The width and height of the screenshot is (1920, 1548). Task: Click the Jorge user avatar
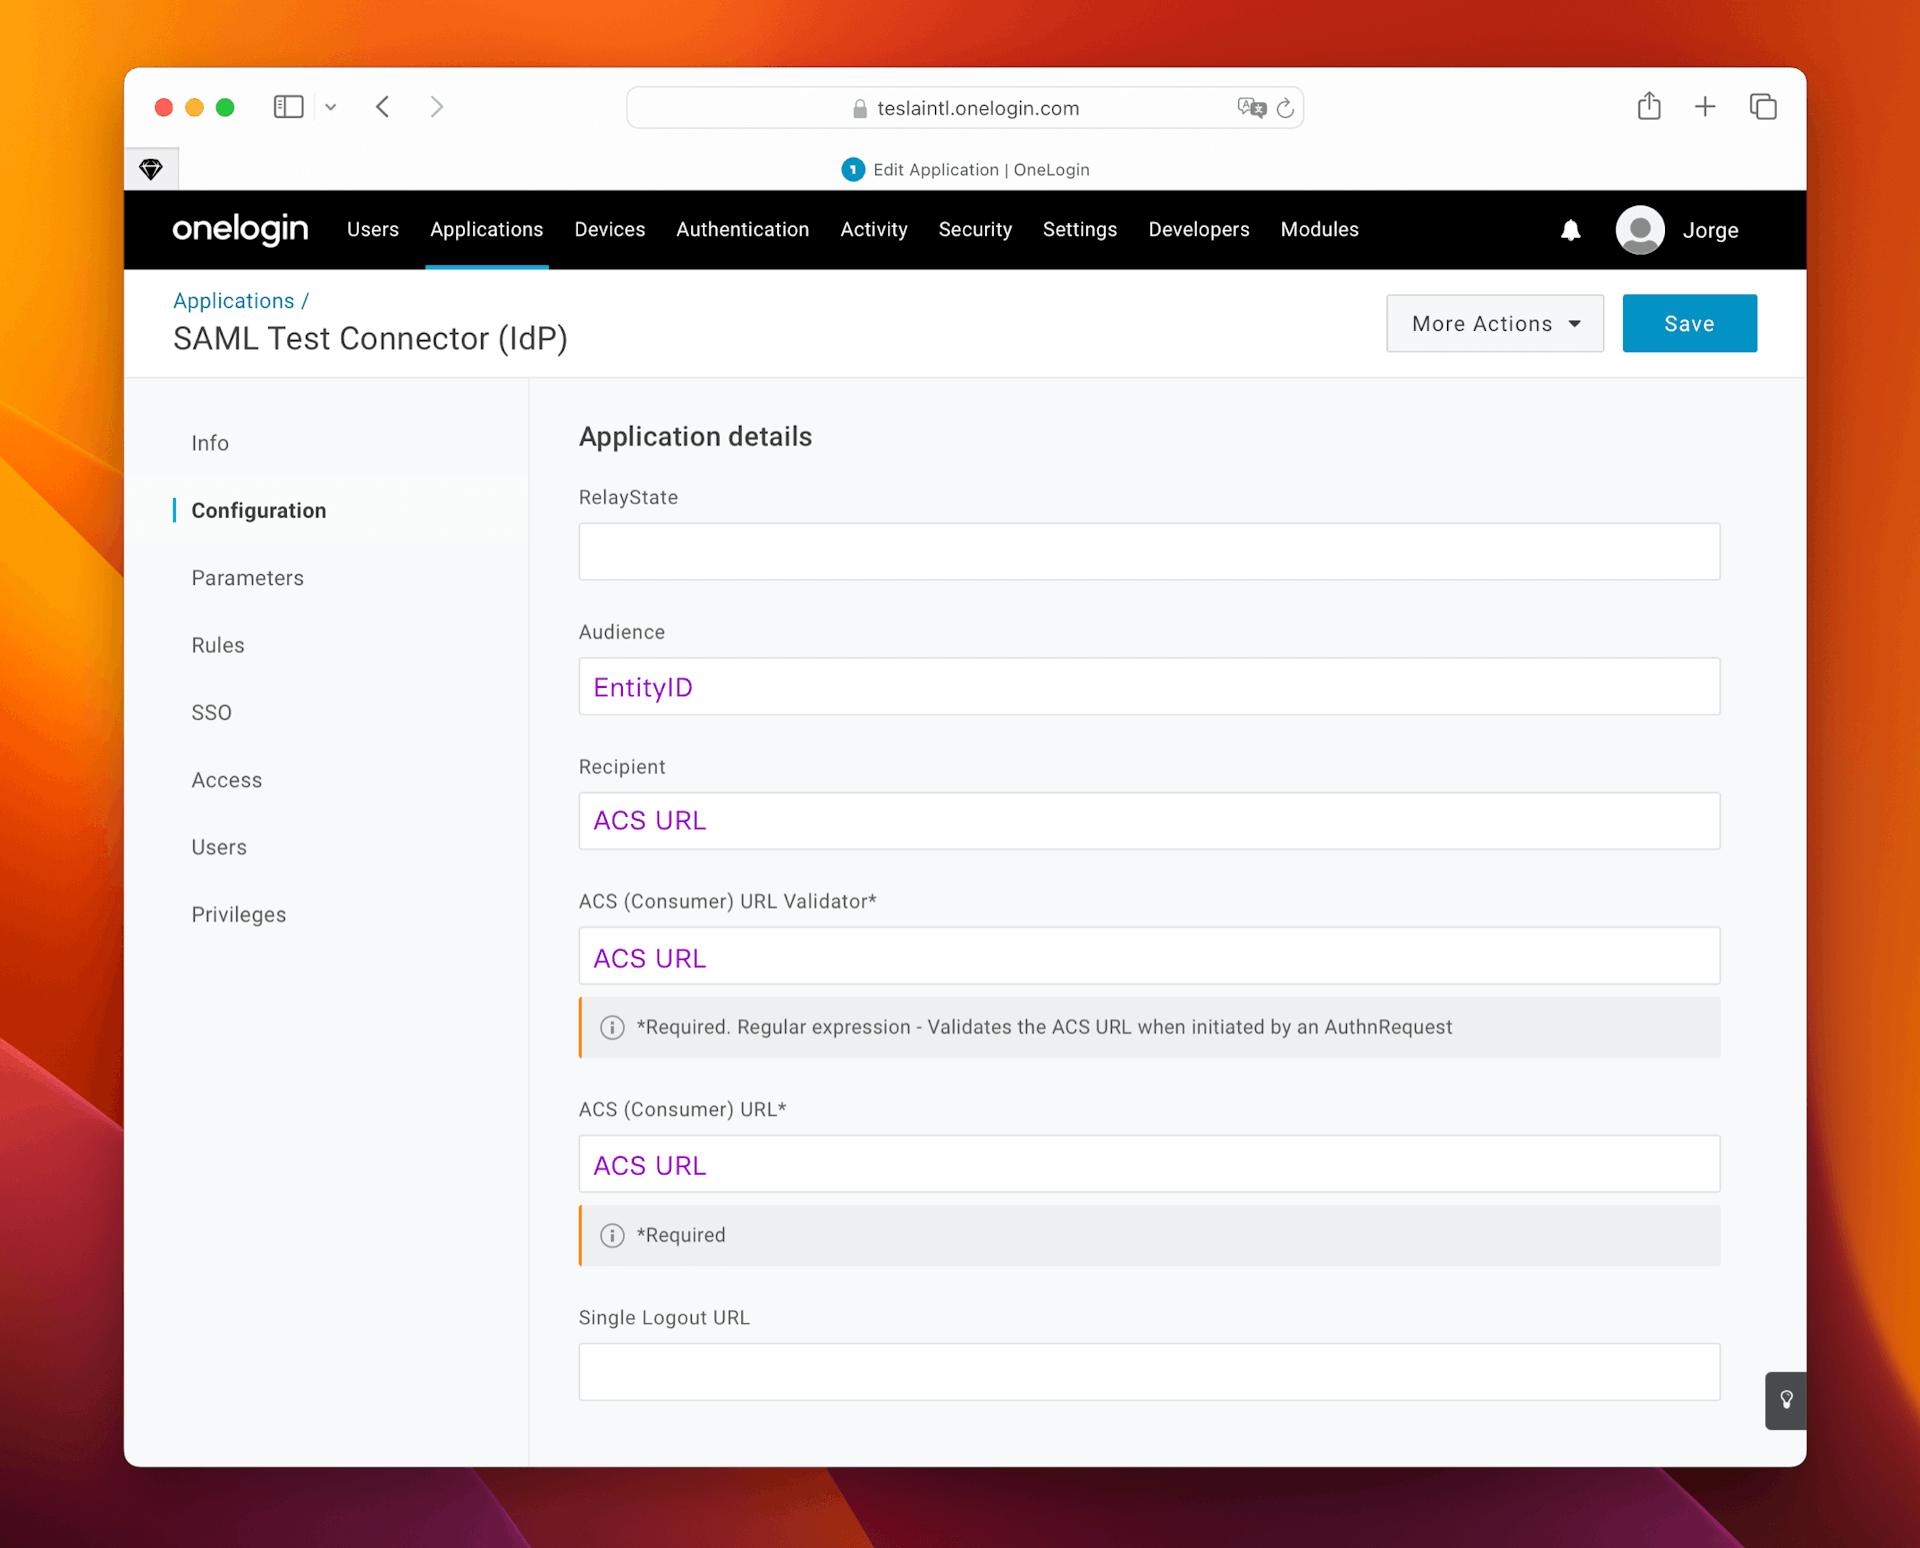pos(1639,230)
